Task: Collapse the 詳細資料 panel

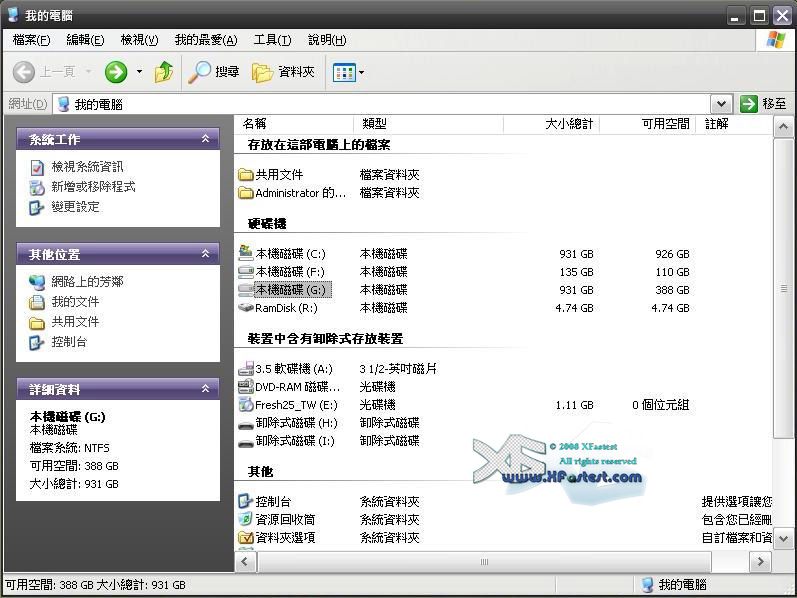Action: point(205,388)
